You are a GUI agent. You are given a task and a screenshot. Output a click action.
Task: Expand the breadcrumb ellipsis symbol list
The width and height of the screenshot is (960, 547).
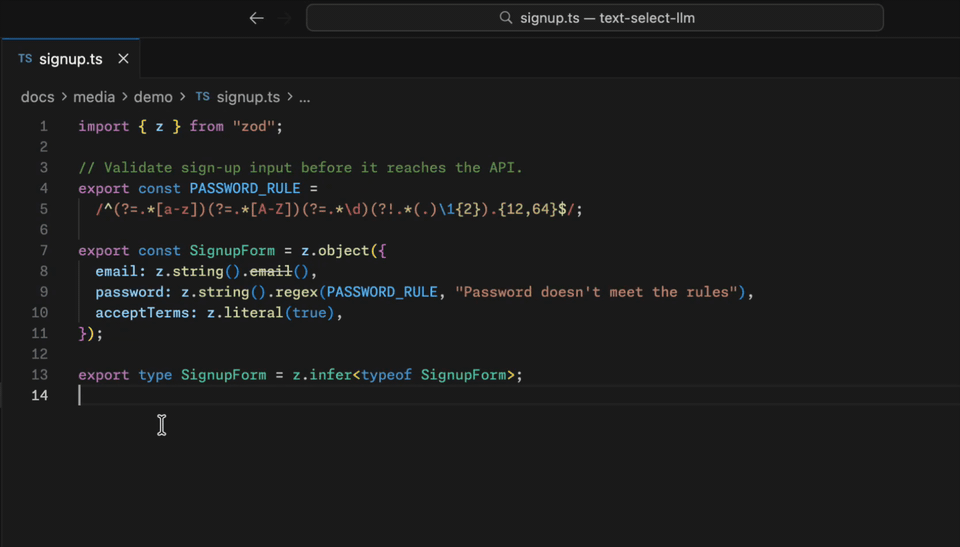coord(304,97)
